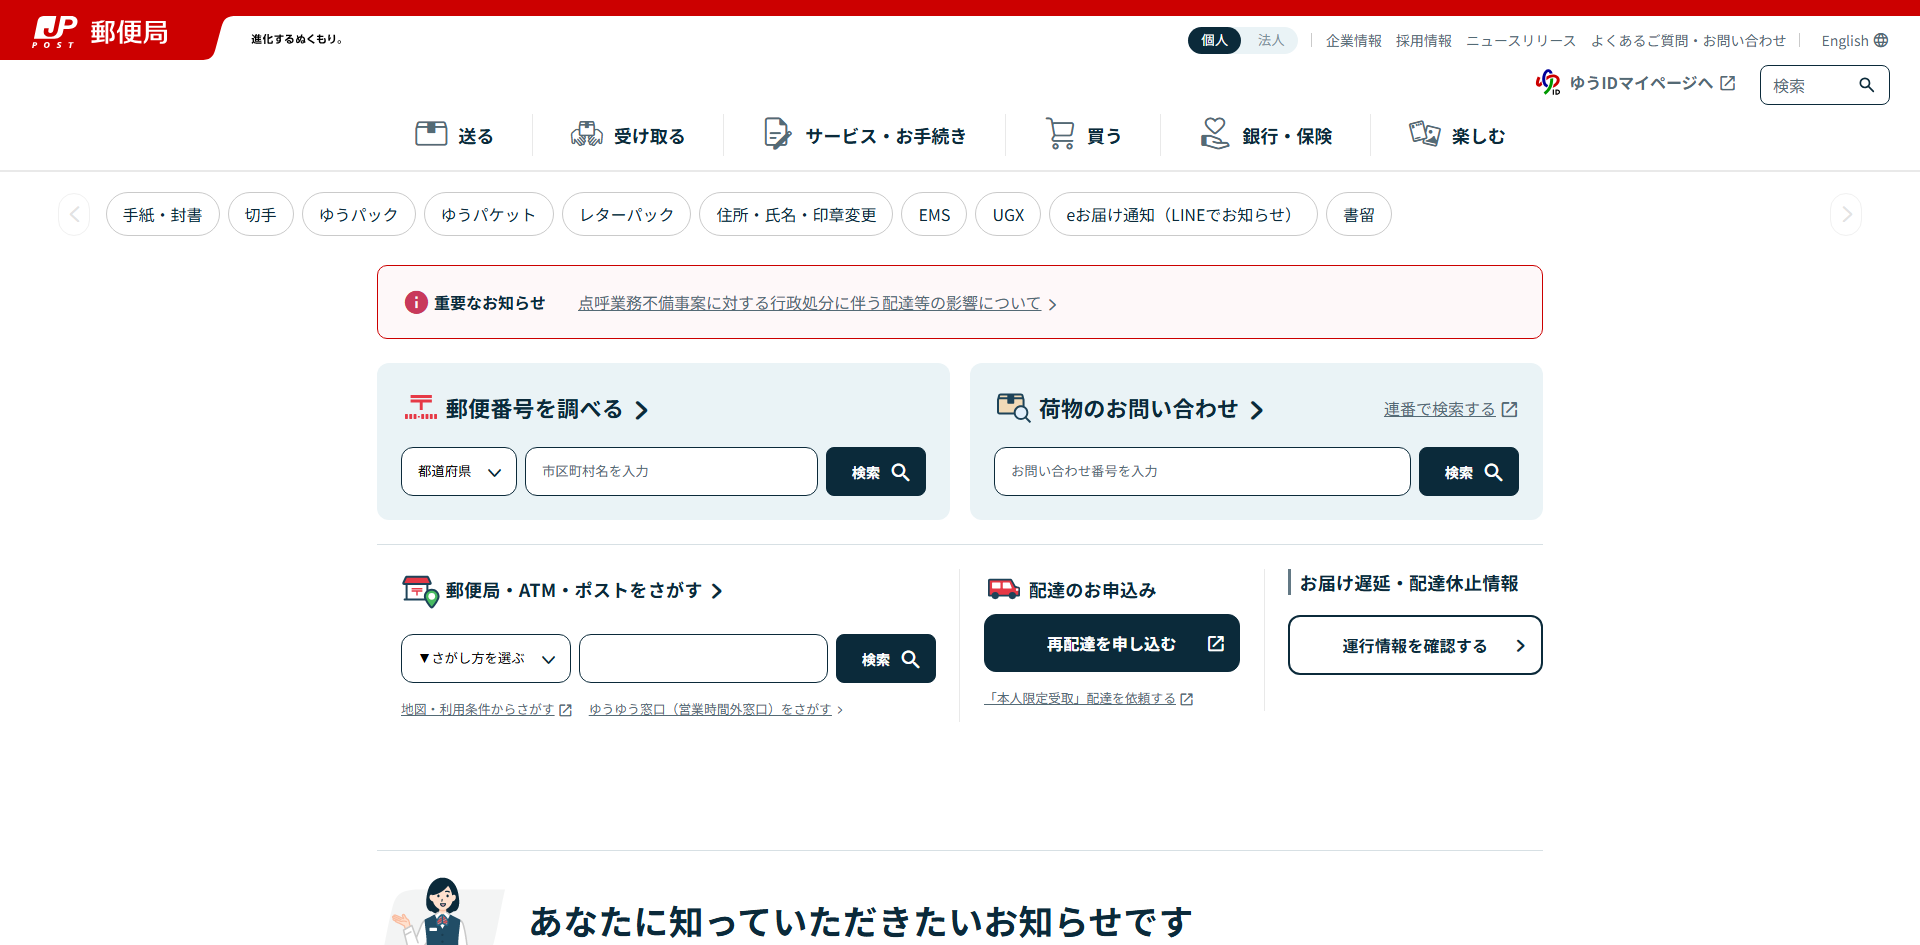The height and width of the screenshot is (945, 1920).
Task: Click the red delivery truck icon
Action: (1003, 589)
